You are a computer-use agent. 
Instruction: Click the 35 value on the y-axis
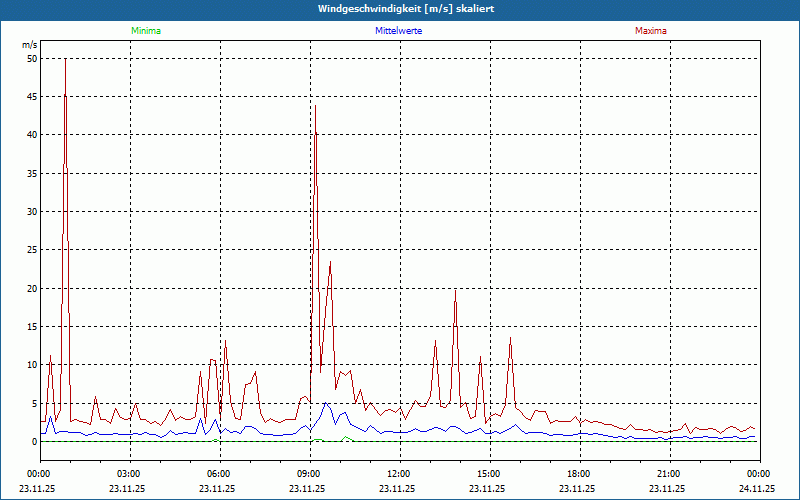[x=31, y=173]
